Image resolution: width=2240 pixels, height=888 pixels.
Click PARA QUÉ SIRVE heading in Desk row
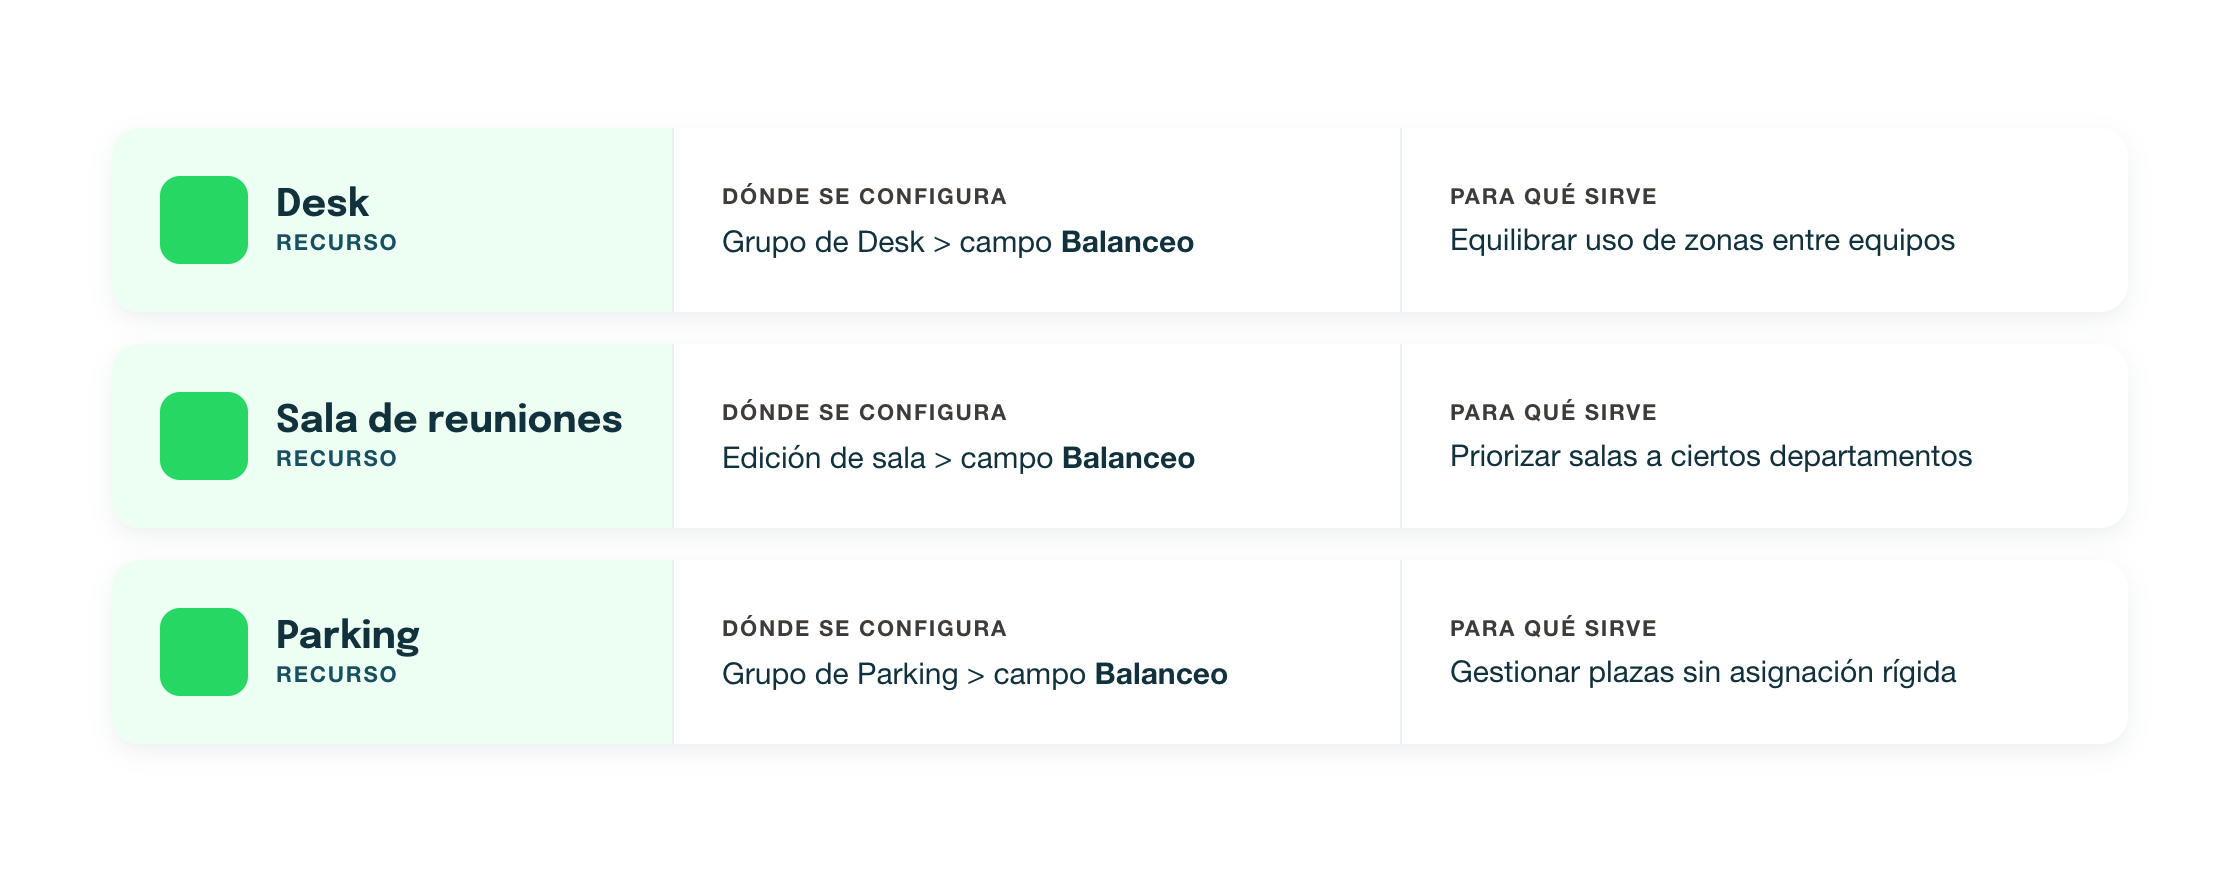(1553, 195)
